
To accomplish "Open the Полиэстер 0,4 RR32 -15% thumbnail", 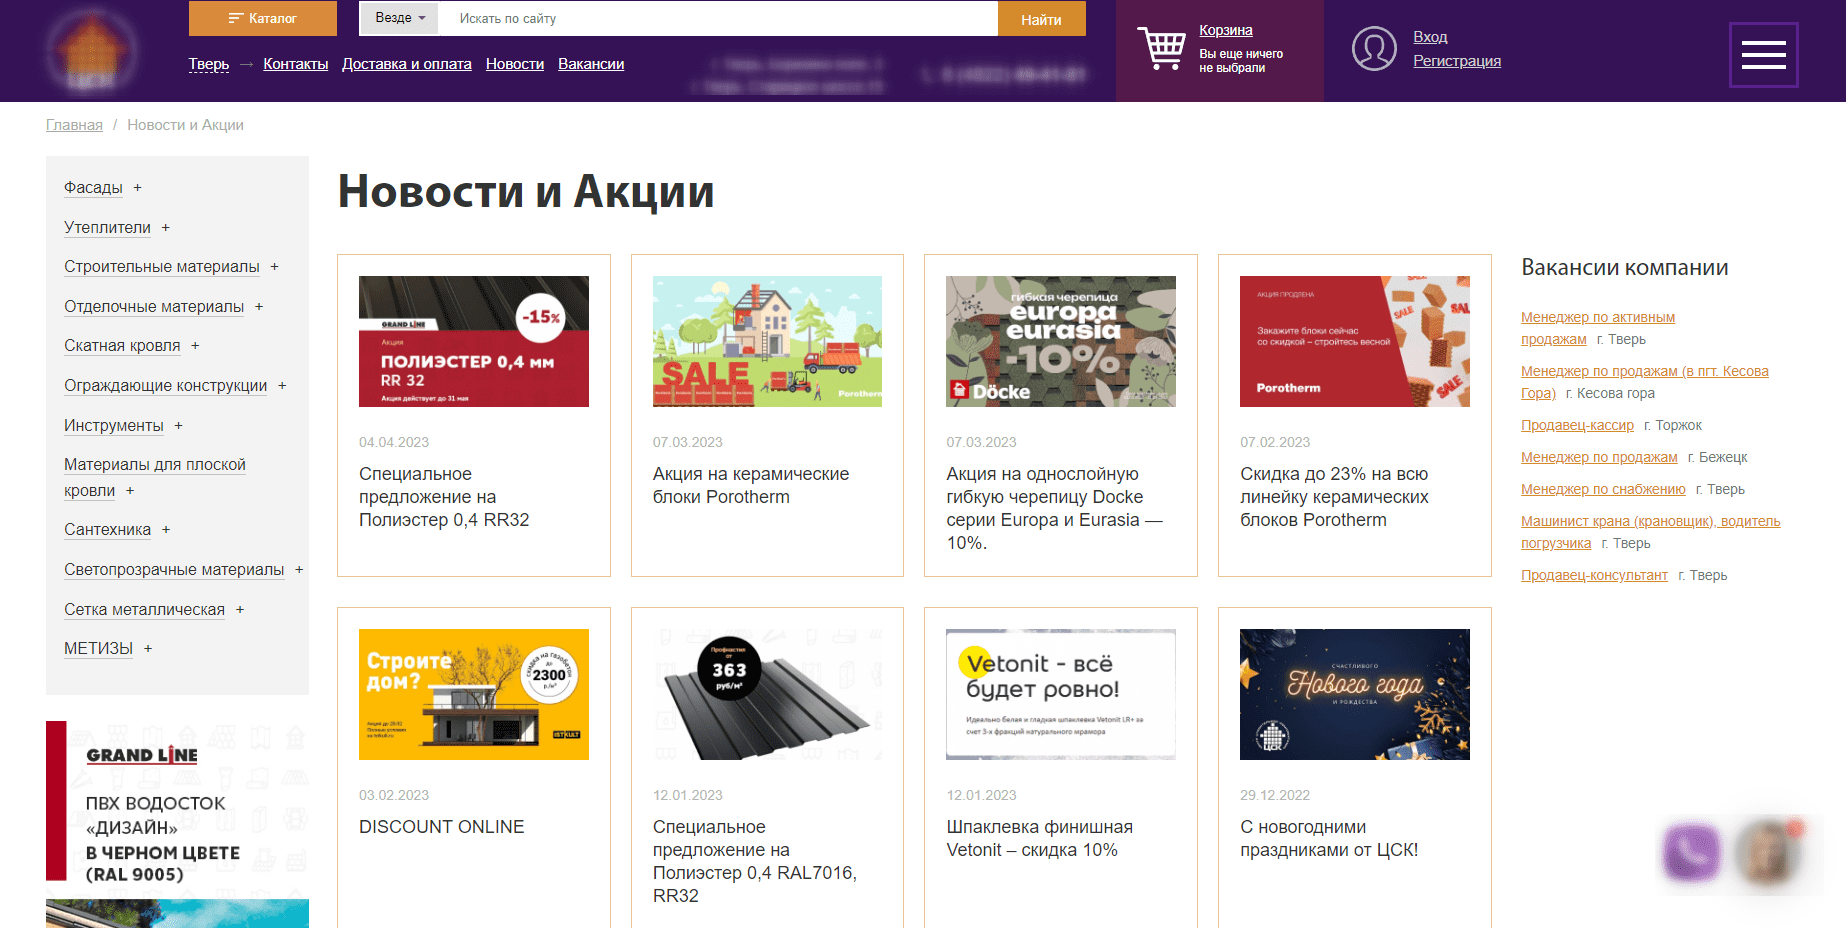I will (474, 341).
